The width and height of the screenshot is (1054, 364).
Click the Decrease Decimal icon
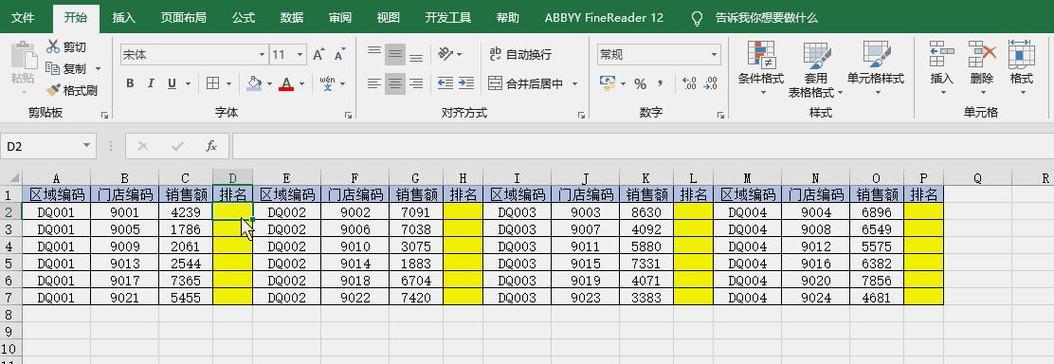(x=710, y=84)
